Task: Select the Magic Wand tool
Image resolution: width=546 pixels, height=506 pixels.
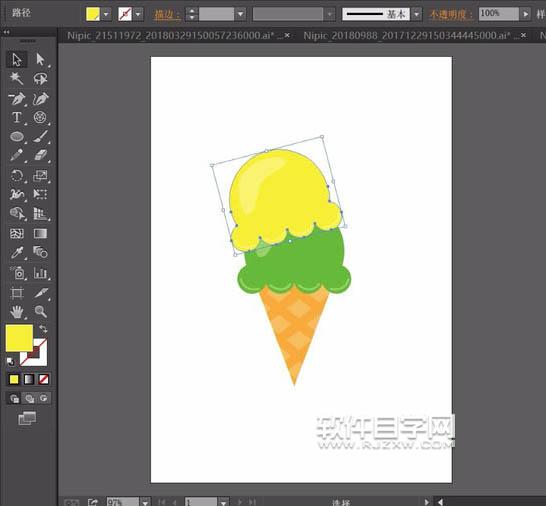Action: pyautogui.click(x=16, y=78)
